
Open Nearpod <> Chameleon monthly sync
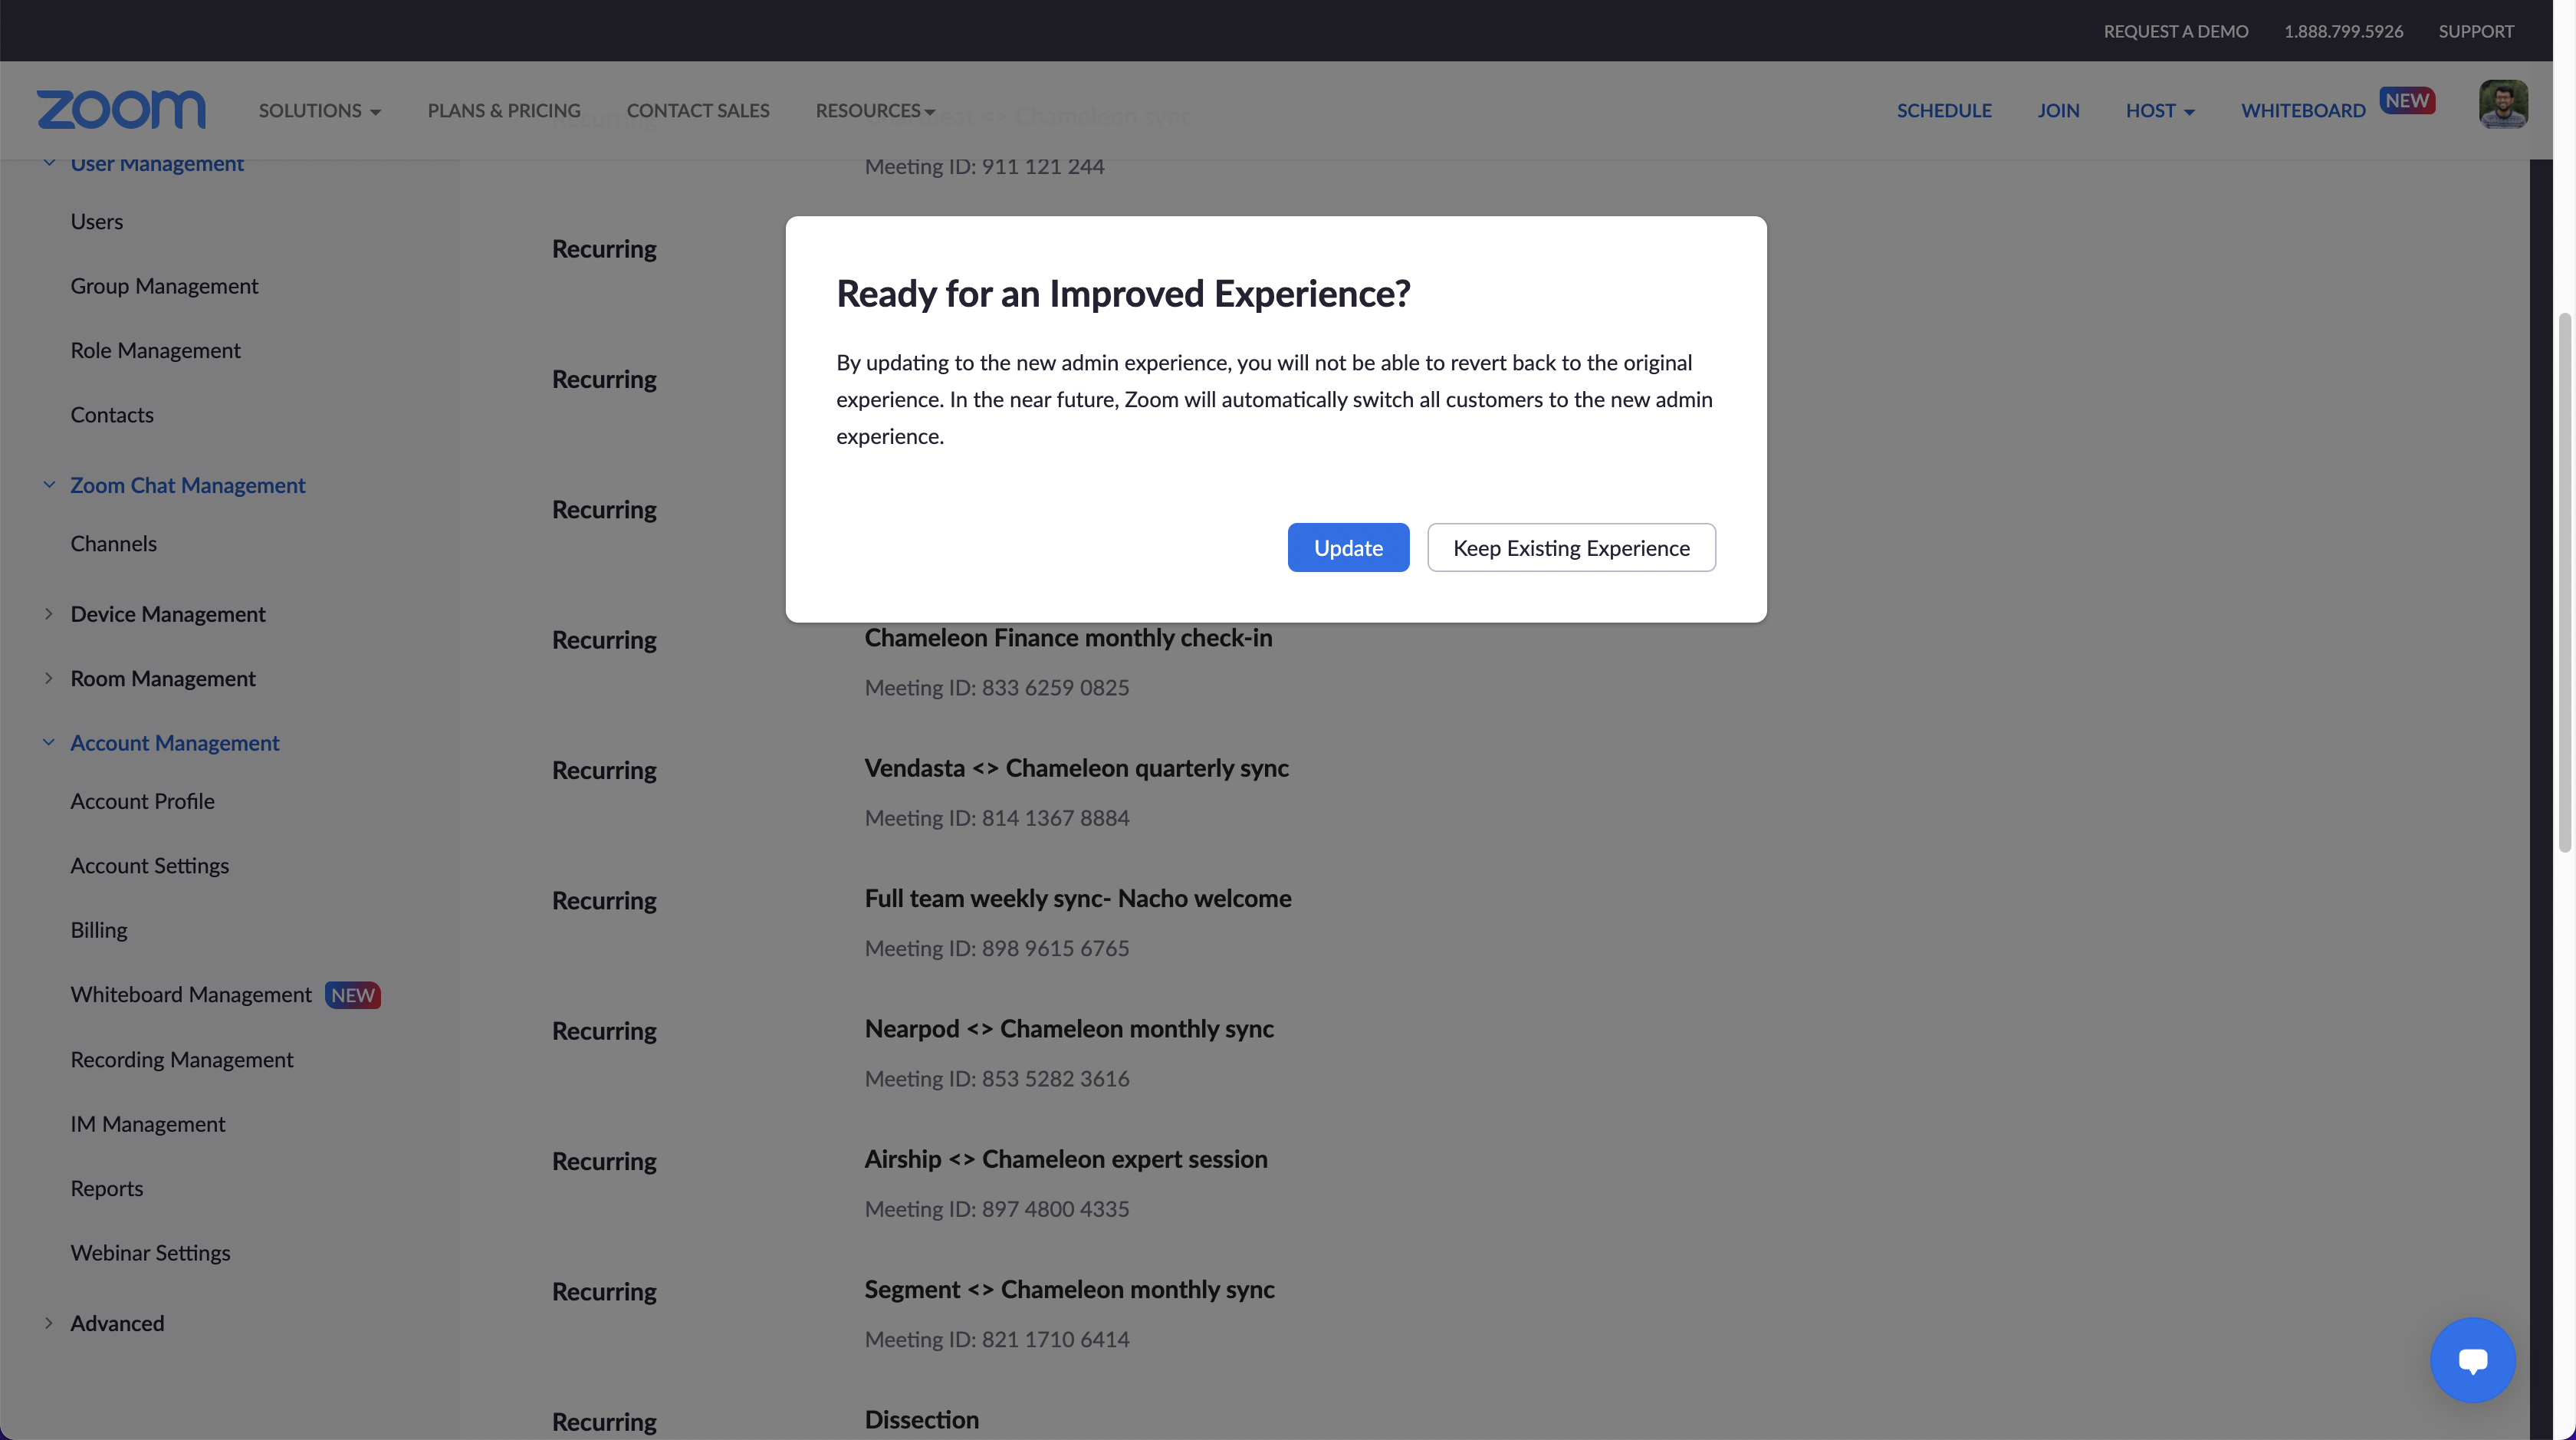point(1068,1029)
